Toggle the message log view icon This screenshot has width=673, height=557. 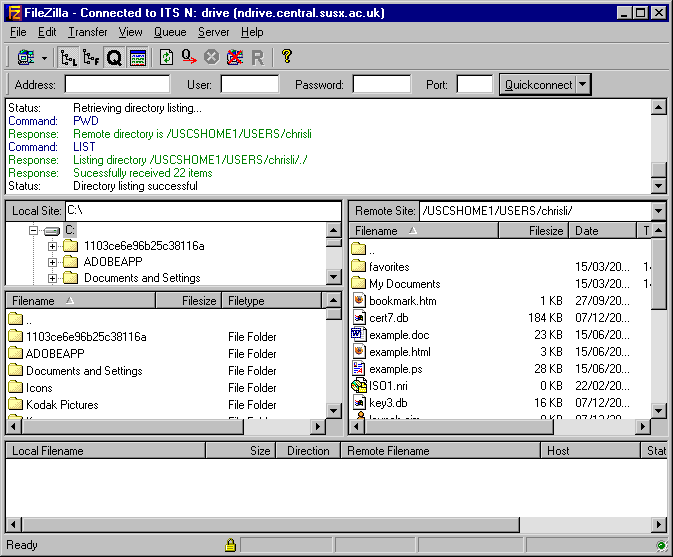click(x=138, y=57)
